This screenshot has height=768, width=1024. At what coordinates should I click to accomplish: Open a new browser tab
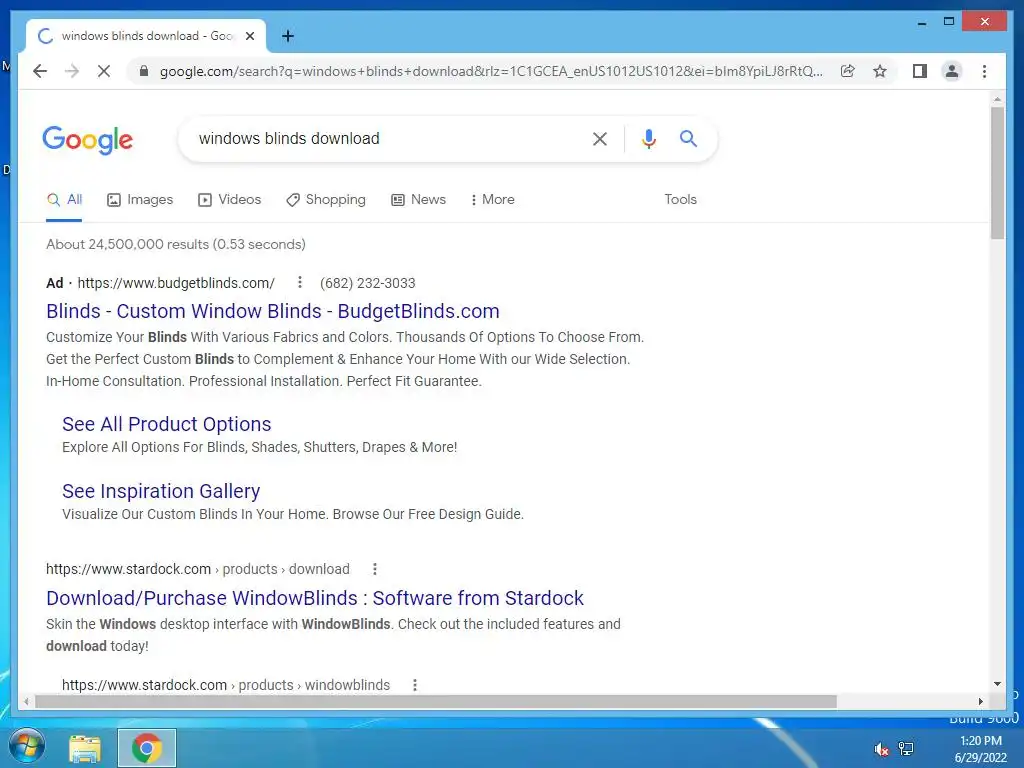pyautogui.click(x=288, y=36)
